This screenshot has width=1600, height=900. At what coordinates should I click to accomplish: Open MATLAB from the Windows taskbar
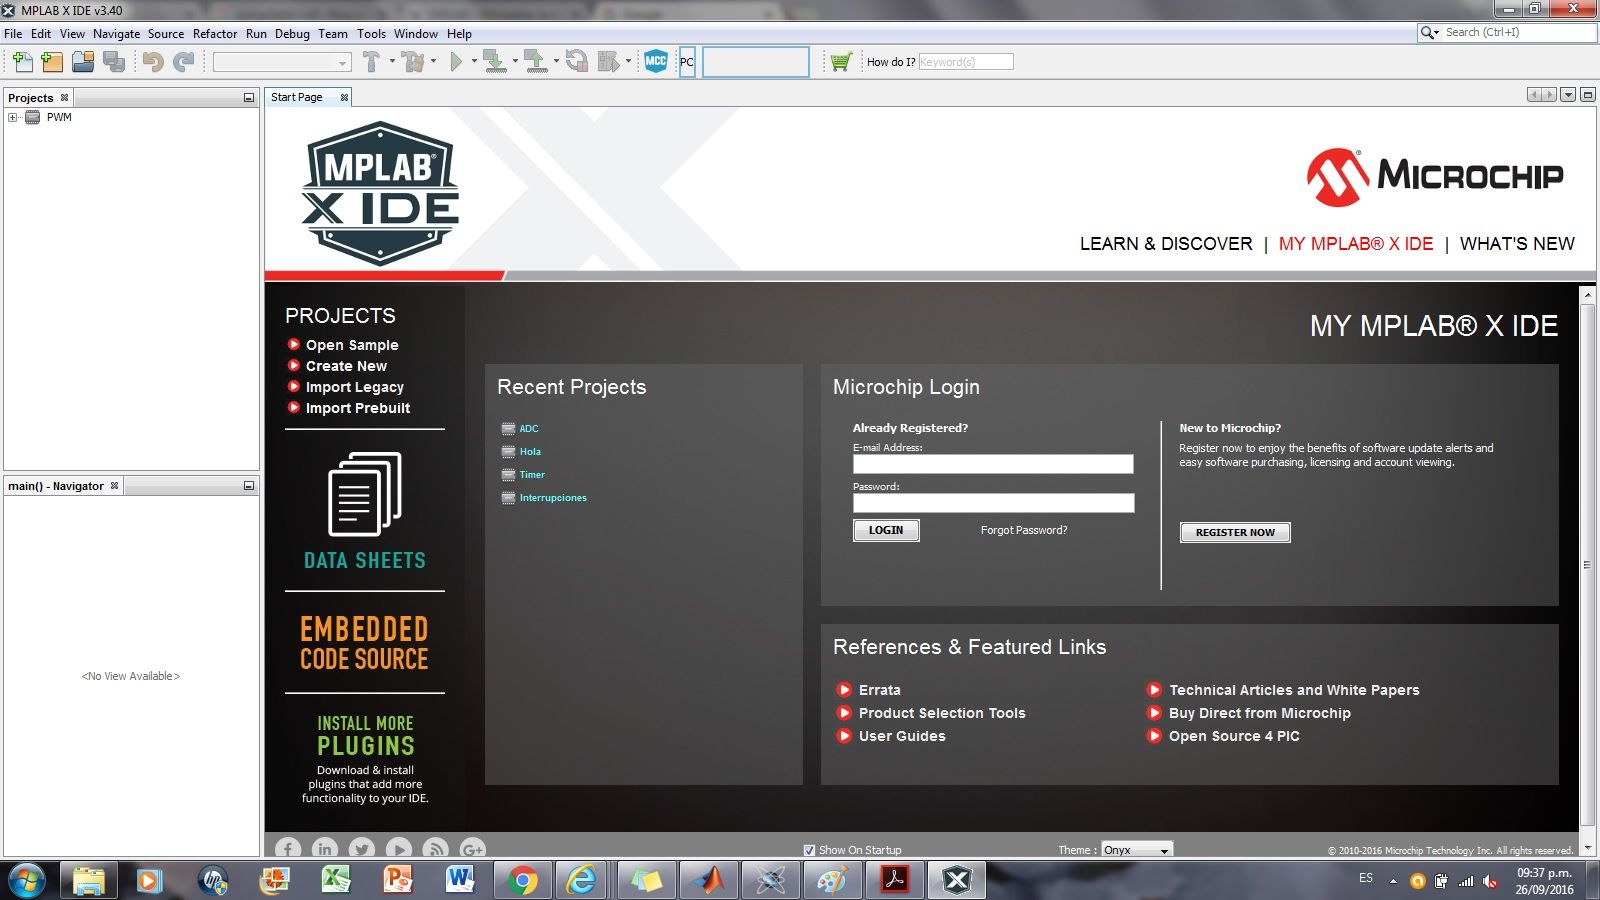[x=710, y=880]
